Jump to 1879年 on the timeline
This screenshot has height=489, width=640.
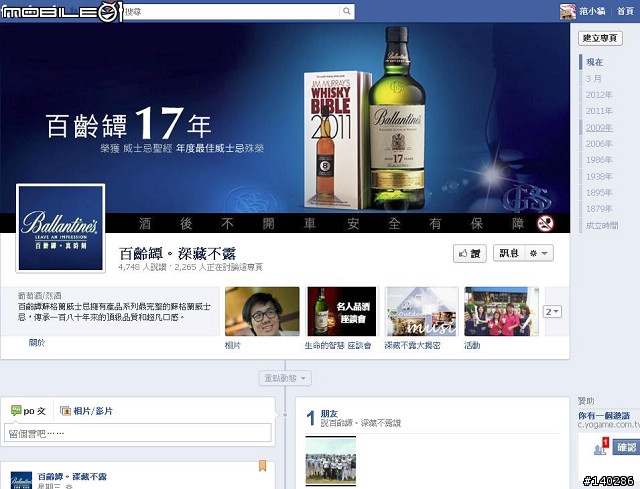point(599,209)
